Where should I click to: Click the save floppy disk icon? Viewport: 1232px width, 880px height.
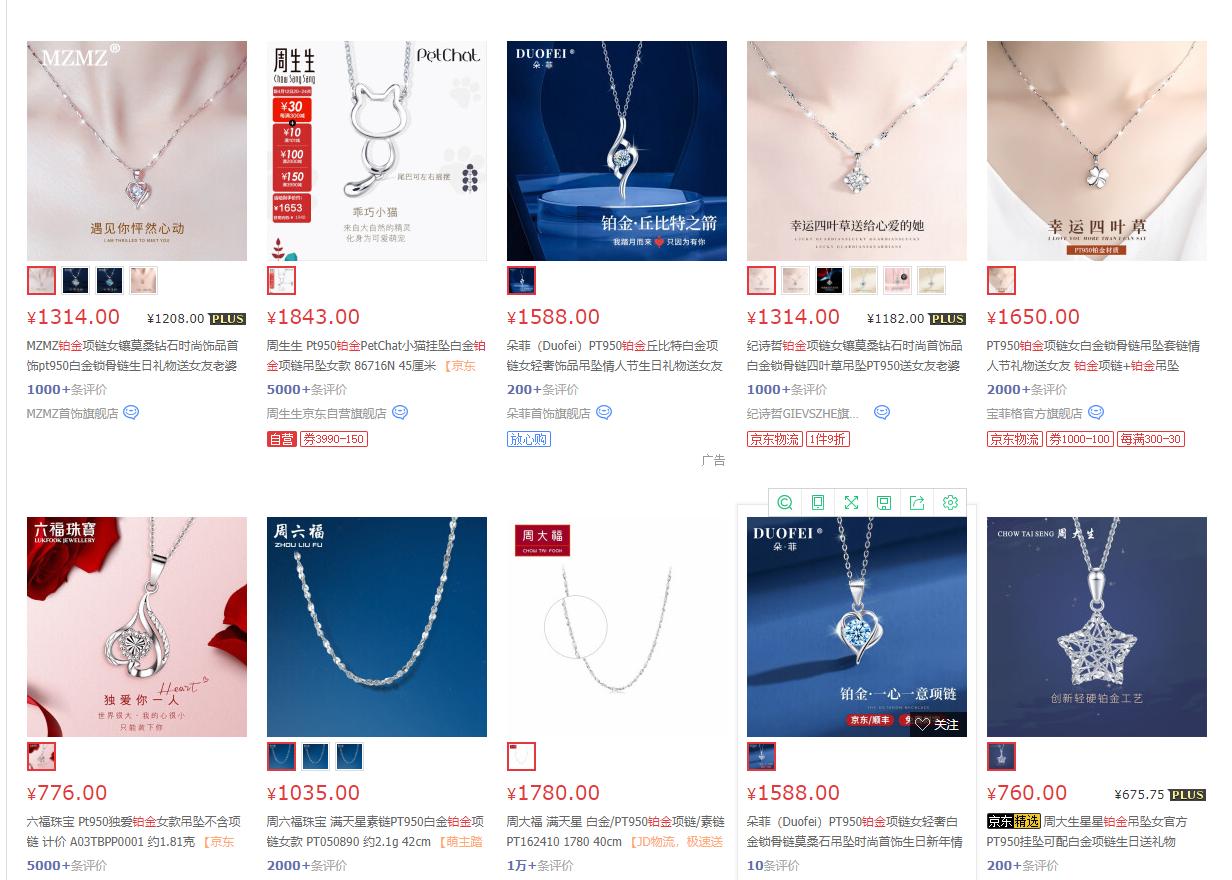884,503
